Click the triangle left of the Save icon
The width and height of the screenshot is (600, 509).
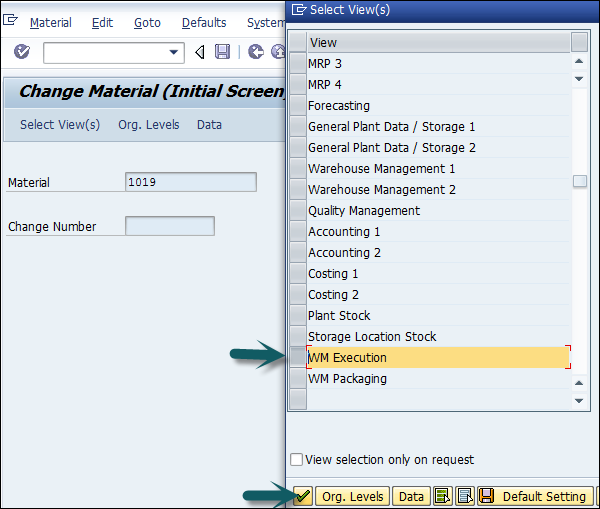pos(200,52)
